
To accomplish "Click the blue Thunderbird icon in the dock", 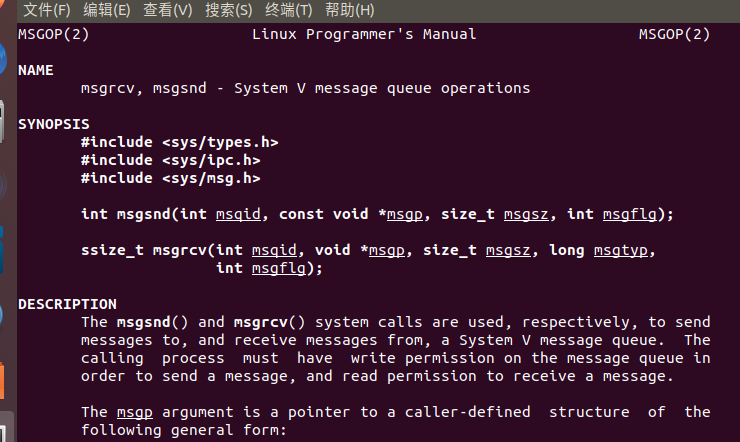I will tap(3, 58).
